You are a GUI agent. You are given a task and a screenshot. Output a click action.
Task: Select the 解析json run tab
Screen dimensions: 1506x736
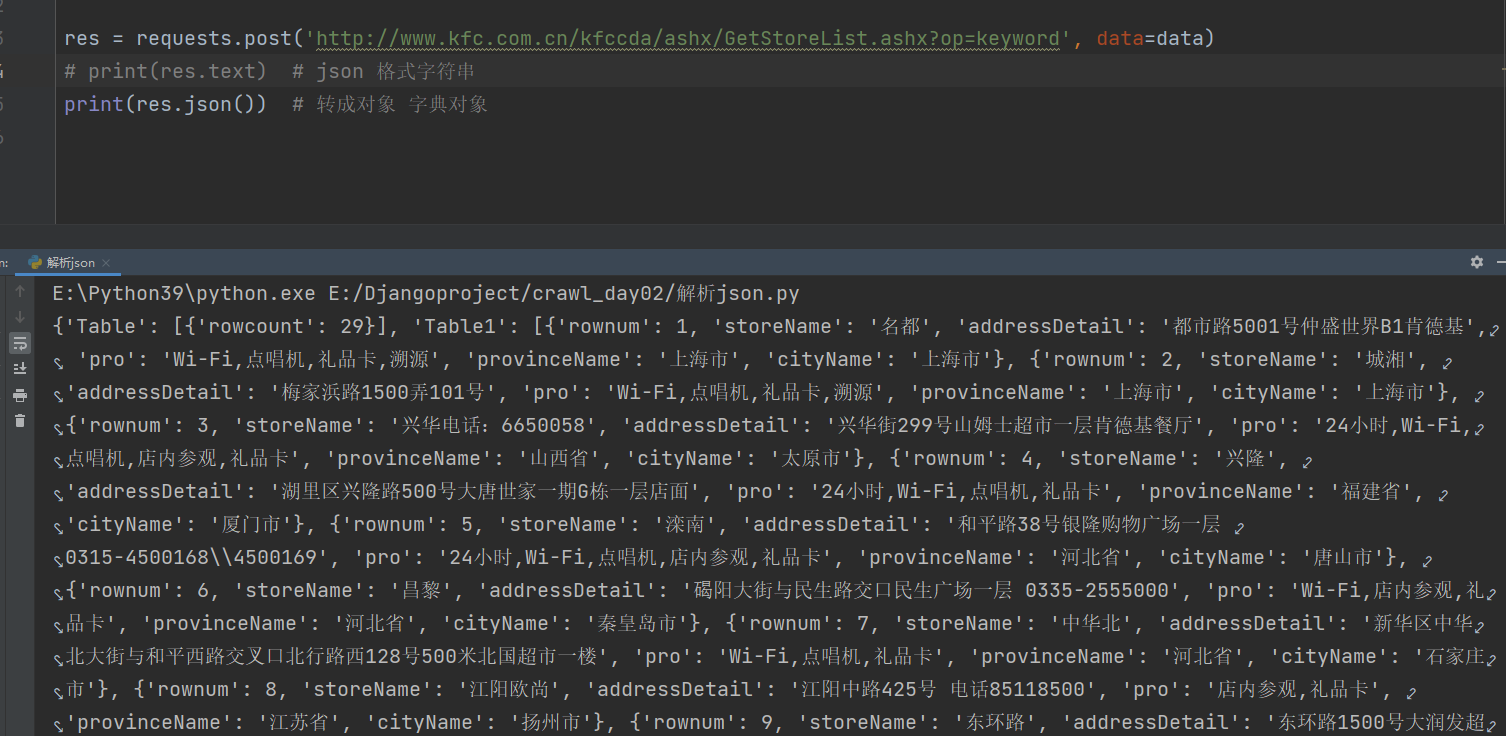click(69, 263)
